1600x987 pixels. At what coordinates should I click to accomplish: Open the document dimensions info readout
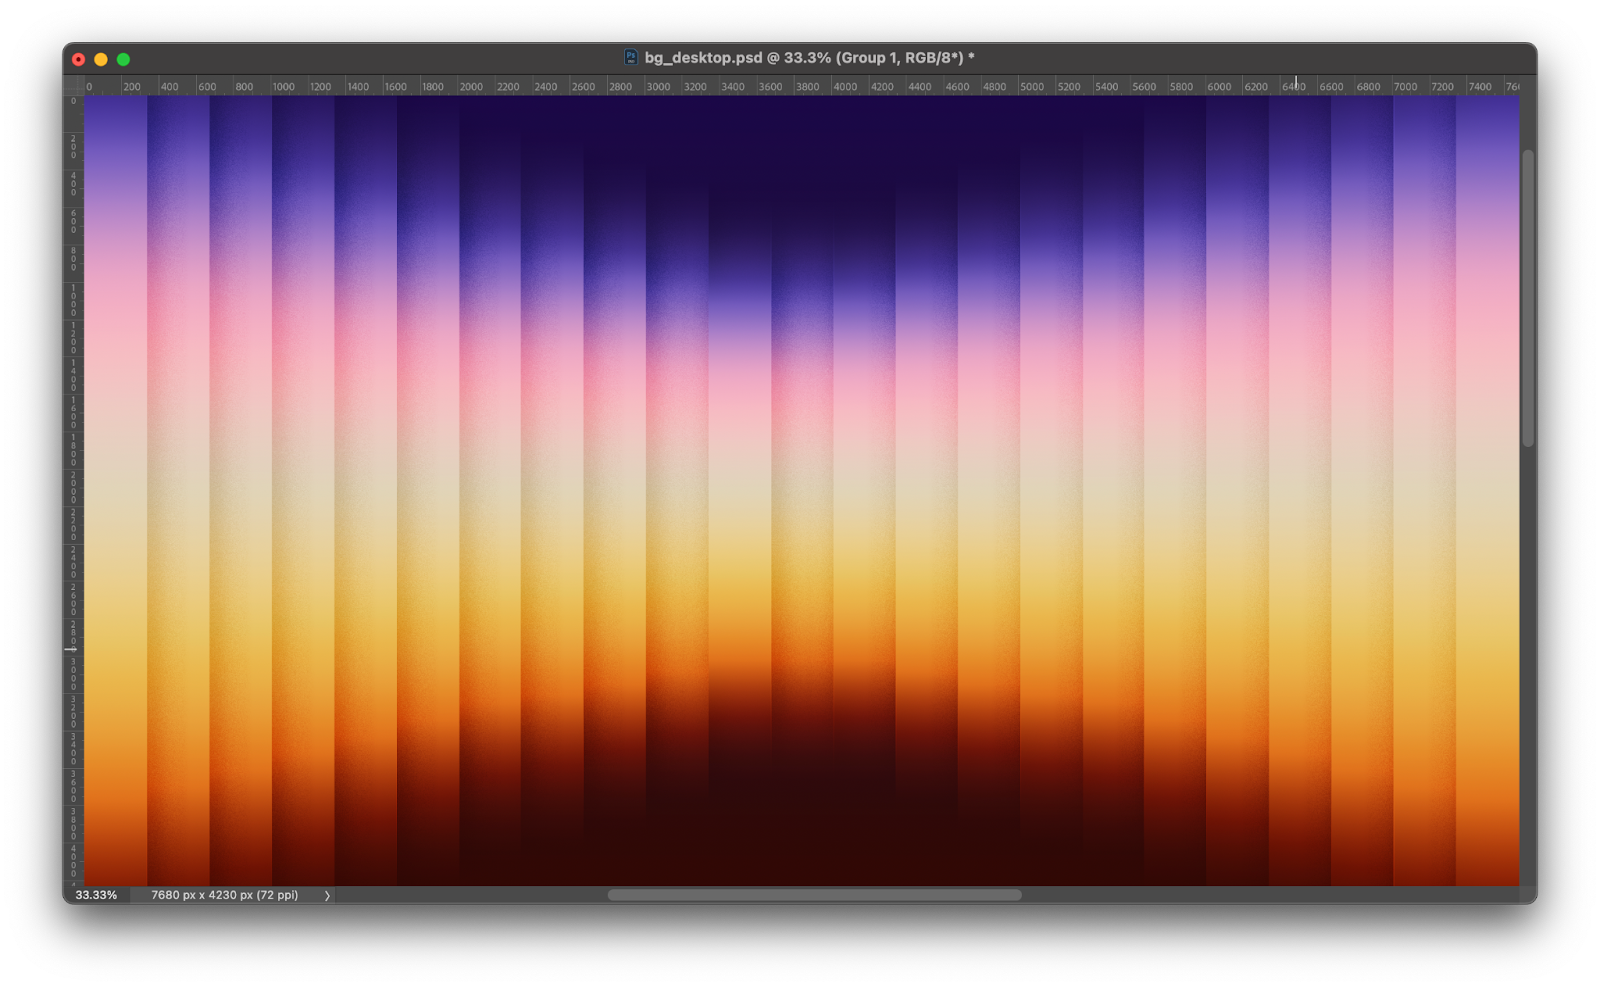pos(224,895)
